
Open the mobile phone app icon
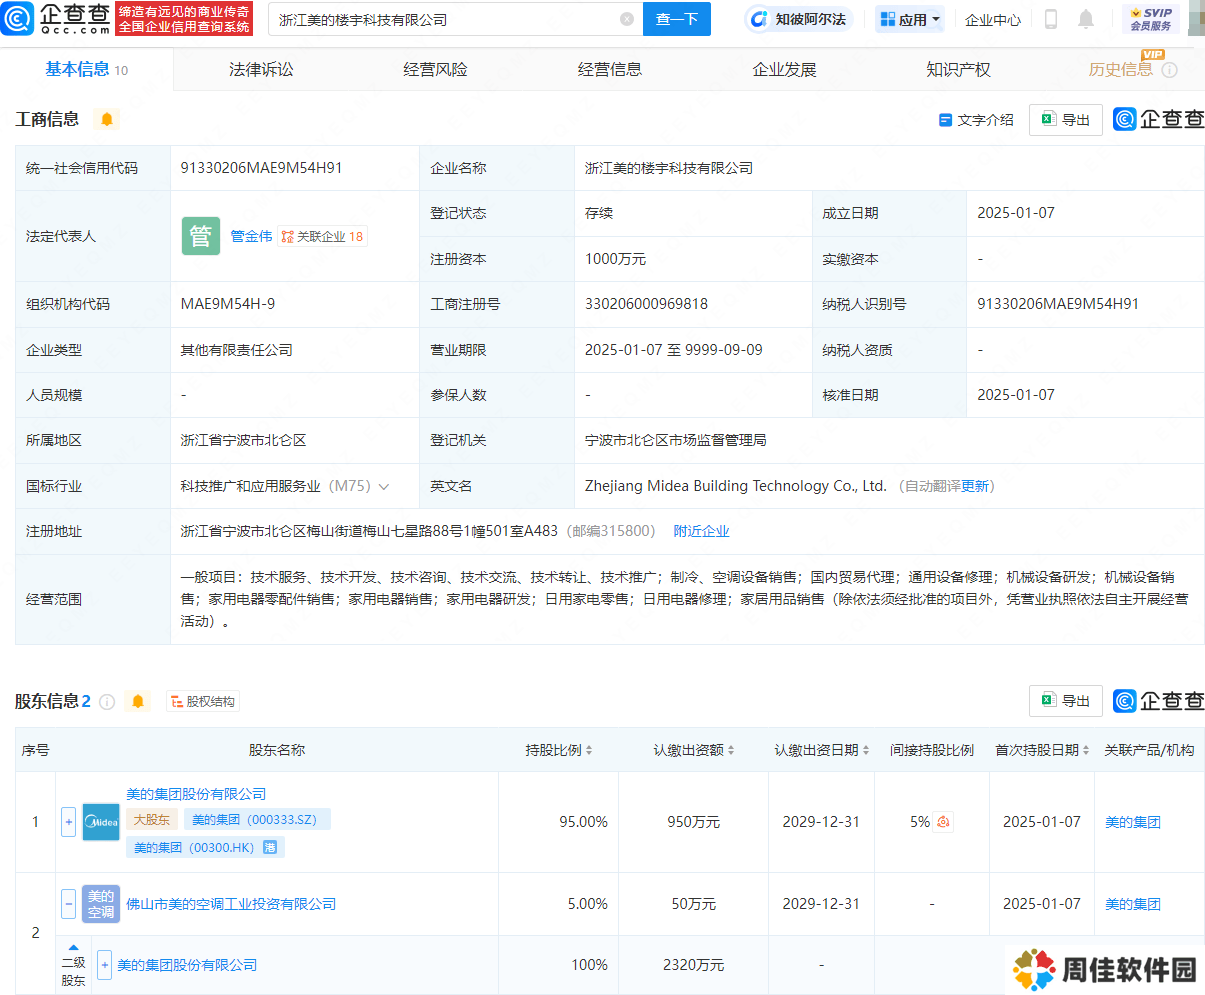pyautogui.click(x=1051, y=19)
